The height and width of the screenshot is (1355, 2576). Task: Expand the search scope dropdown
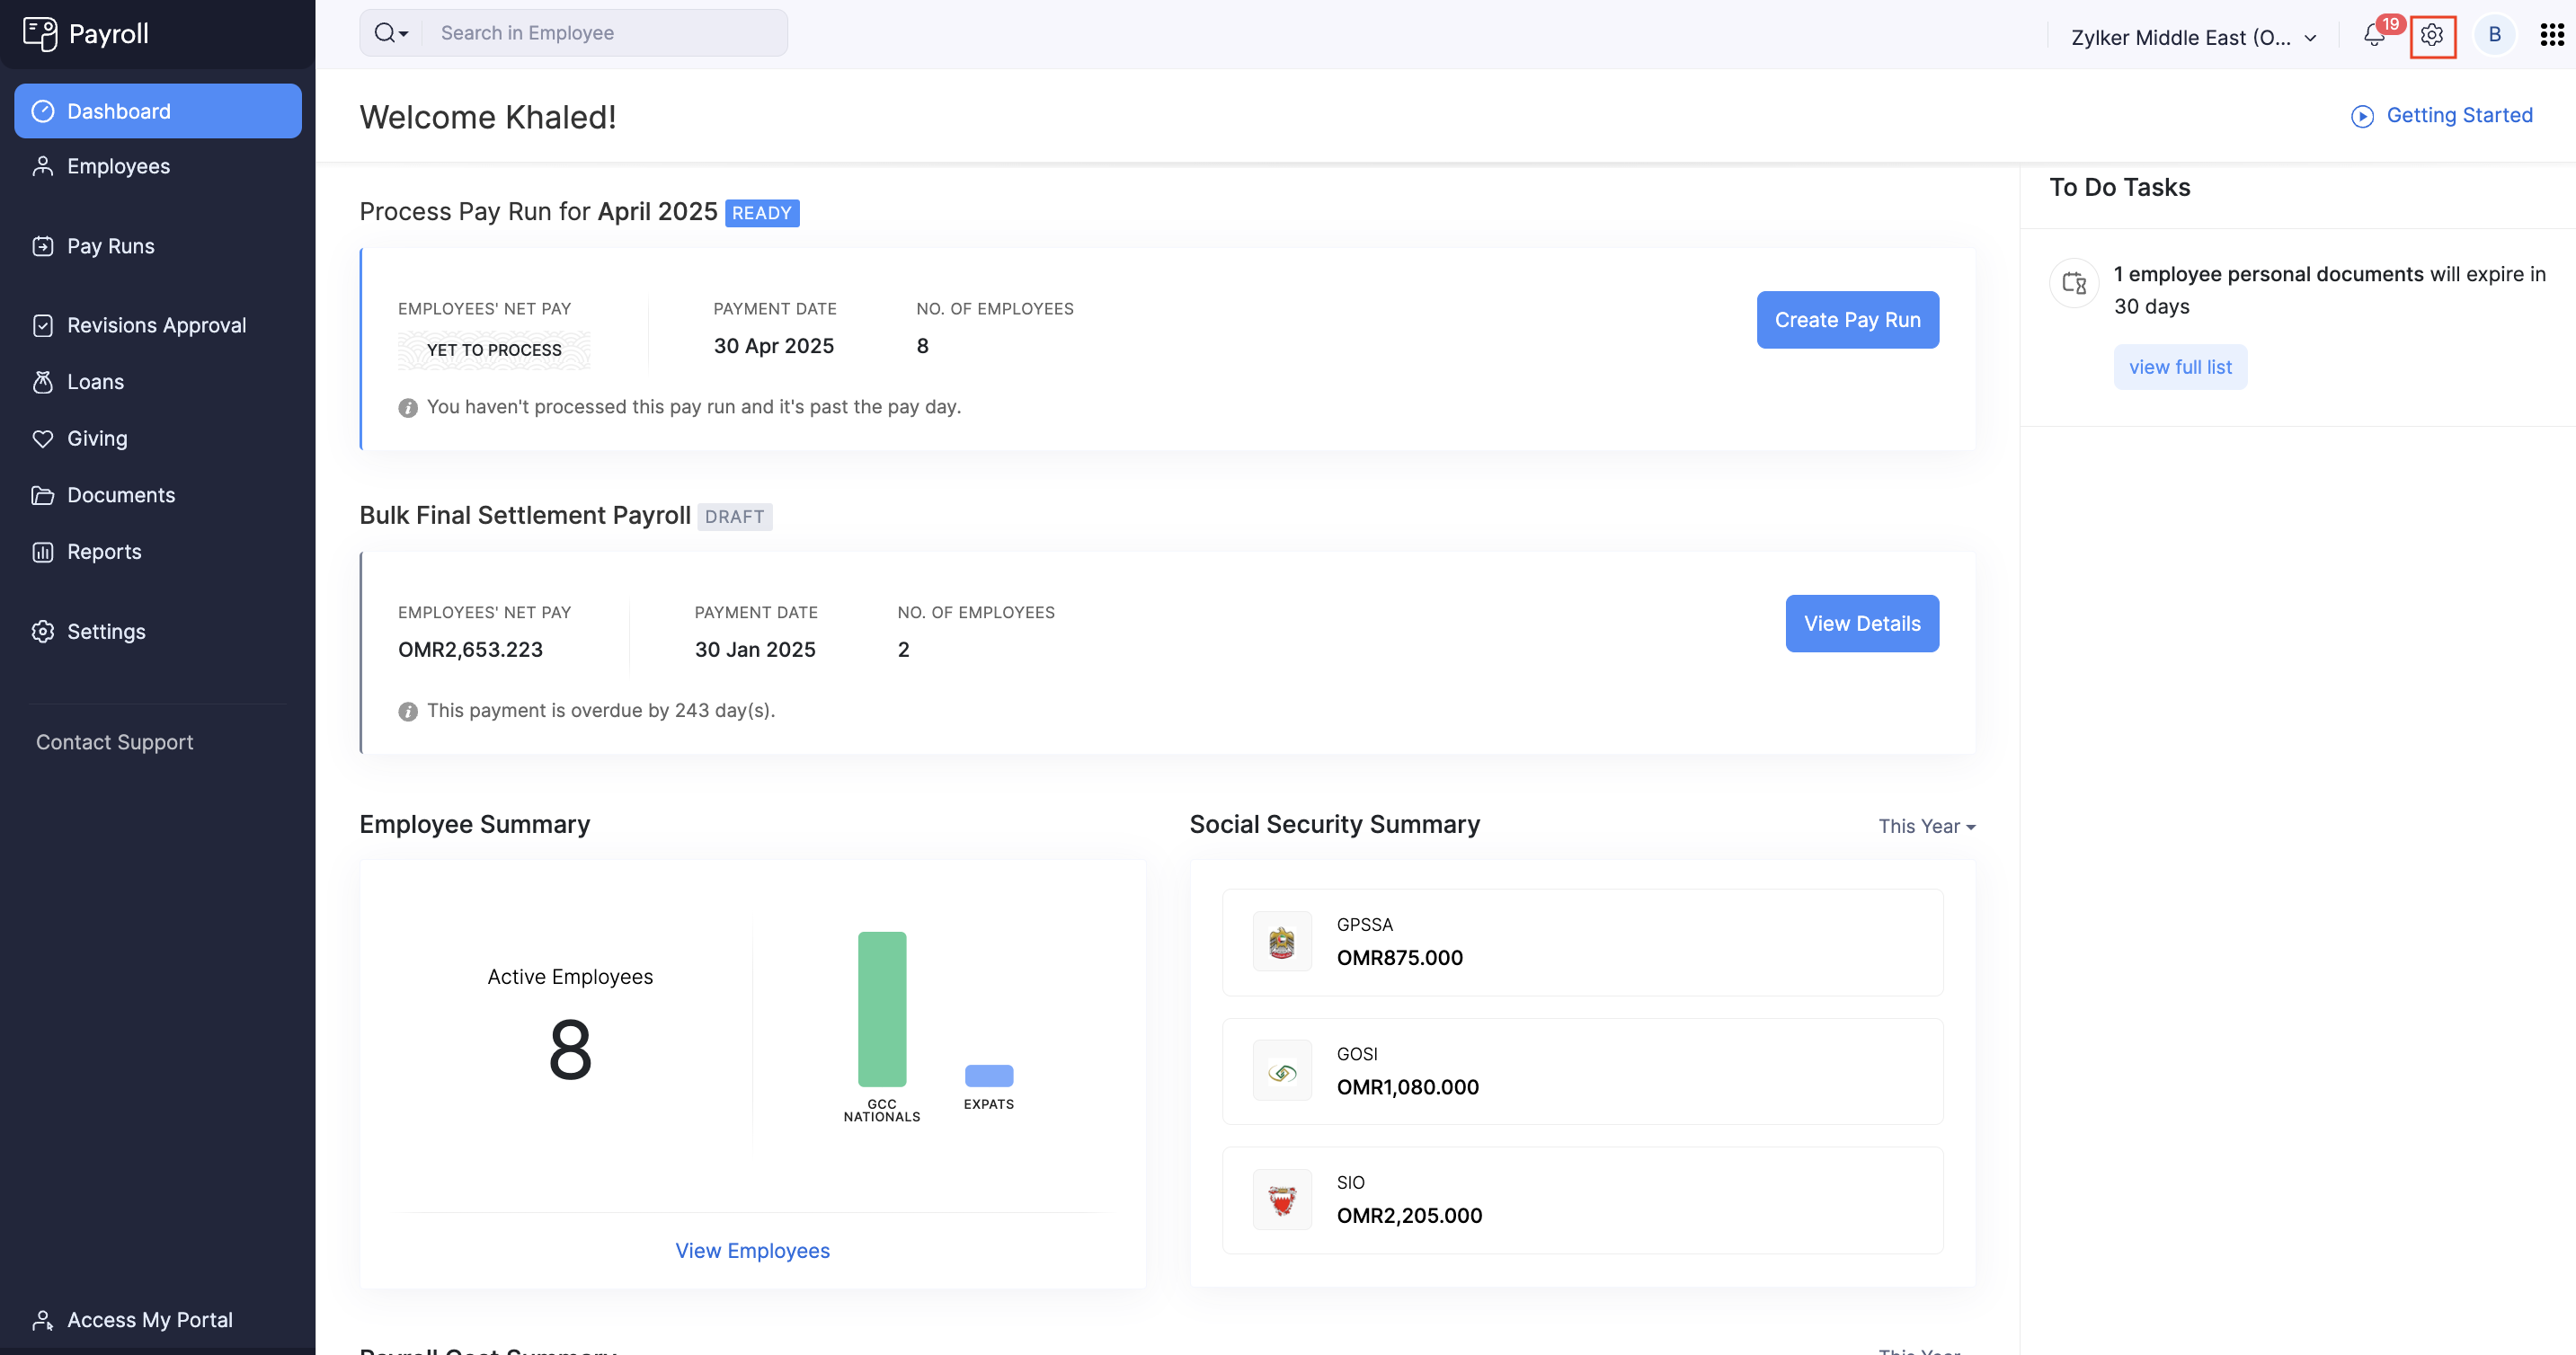[391, 33]
